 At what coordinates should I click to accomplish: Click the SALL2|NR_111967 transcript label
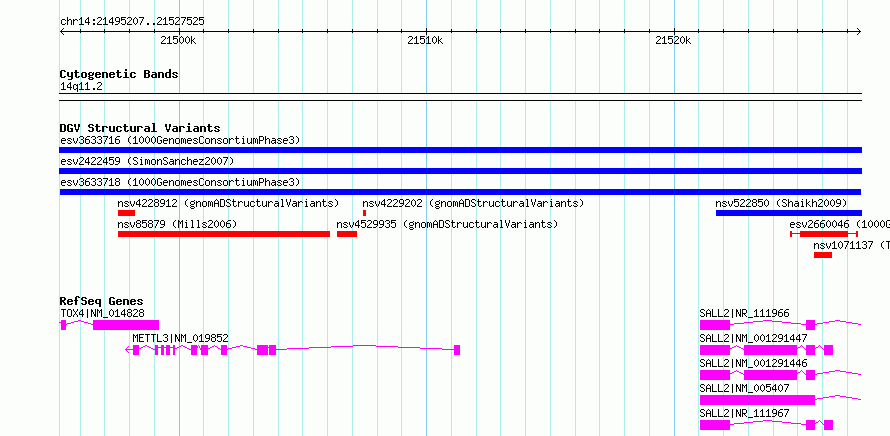[744, 413]
